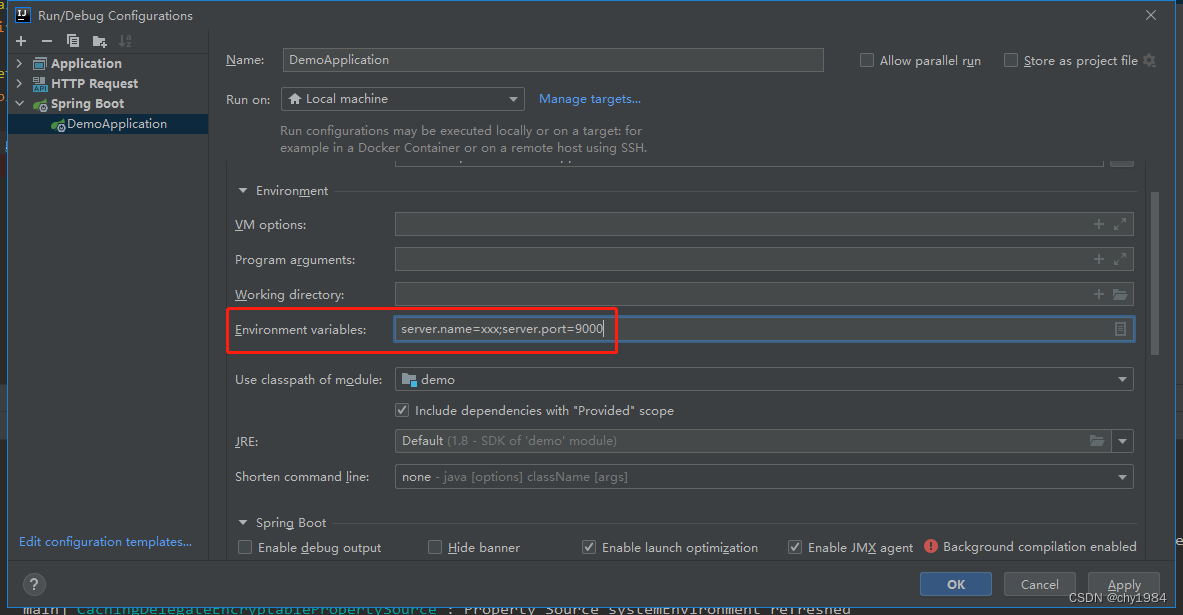
Task: Add a new run configuration
Action: point(20,40)
